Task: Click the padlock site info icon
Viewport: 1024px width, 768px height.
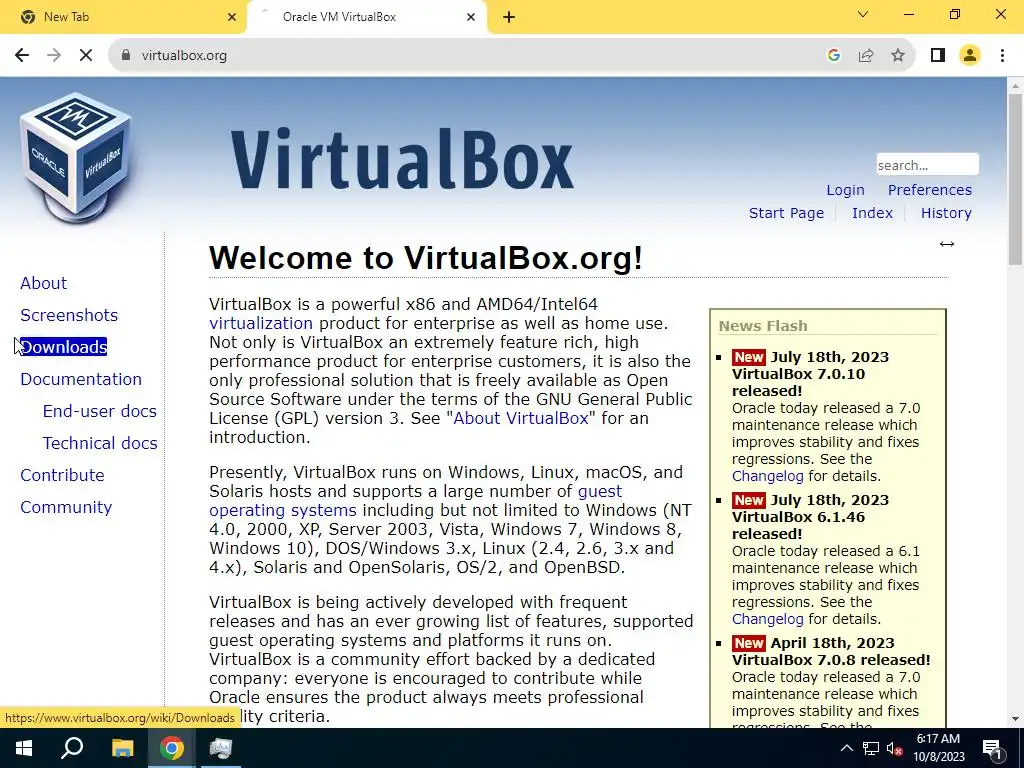Action: point(126,56)
